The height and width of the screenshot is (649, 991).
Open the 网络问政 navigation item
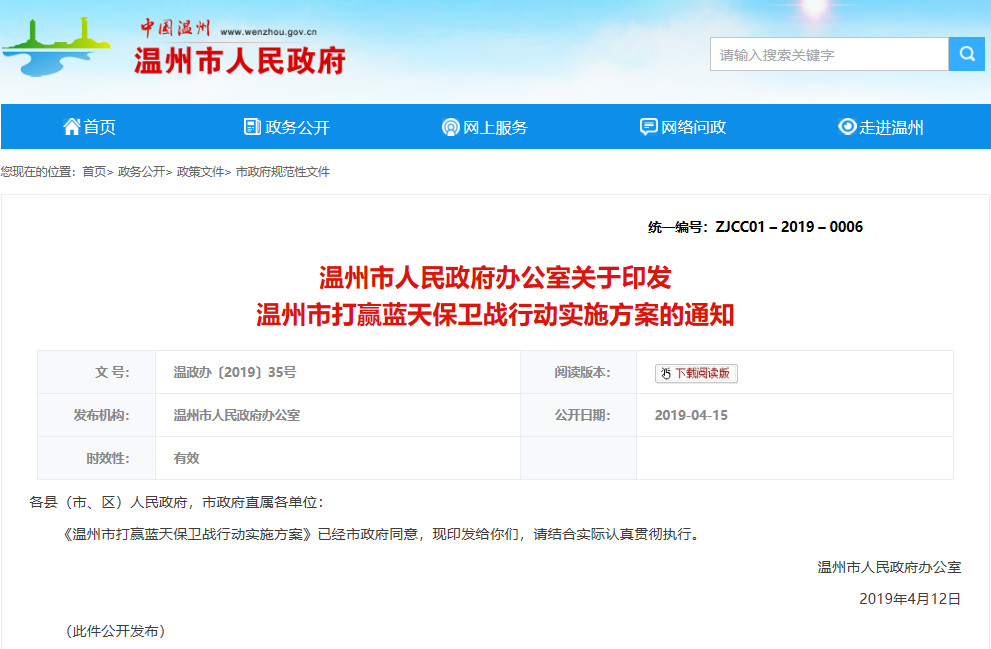point(683,127)
